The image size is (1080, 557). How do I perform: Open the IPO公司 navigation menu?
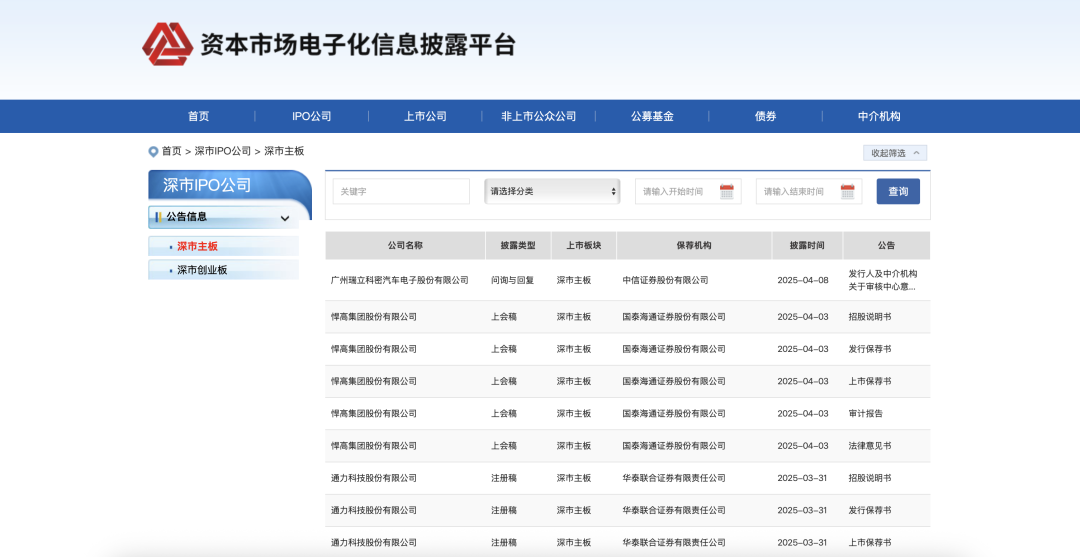click(x=312, y=116)
